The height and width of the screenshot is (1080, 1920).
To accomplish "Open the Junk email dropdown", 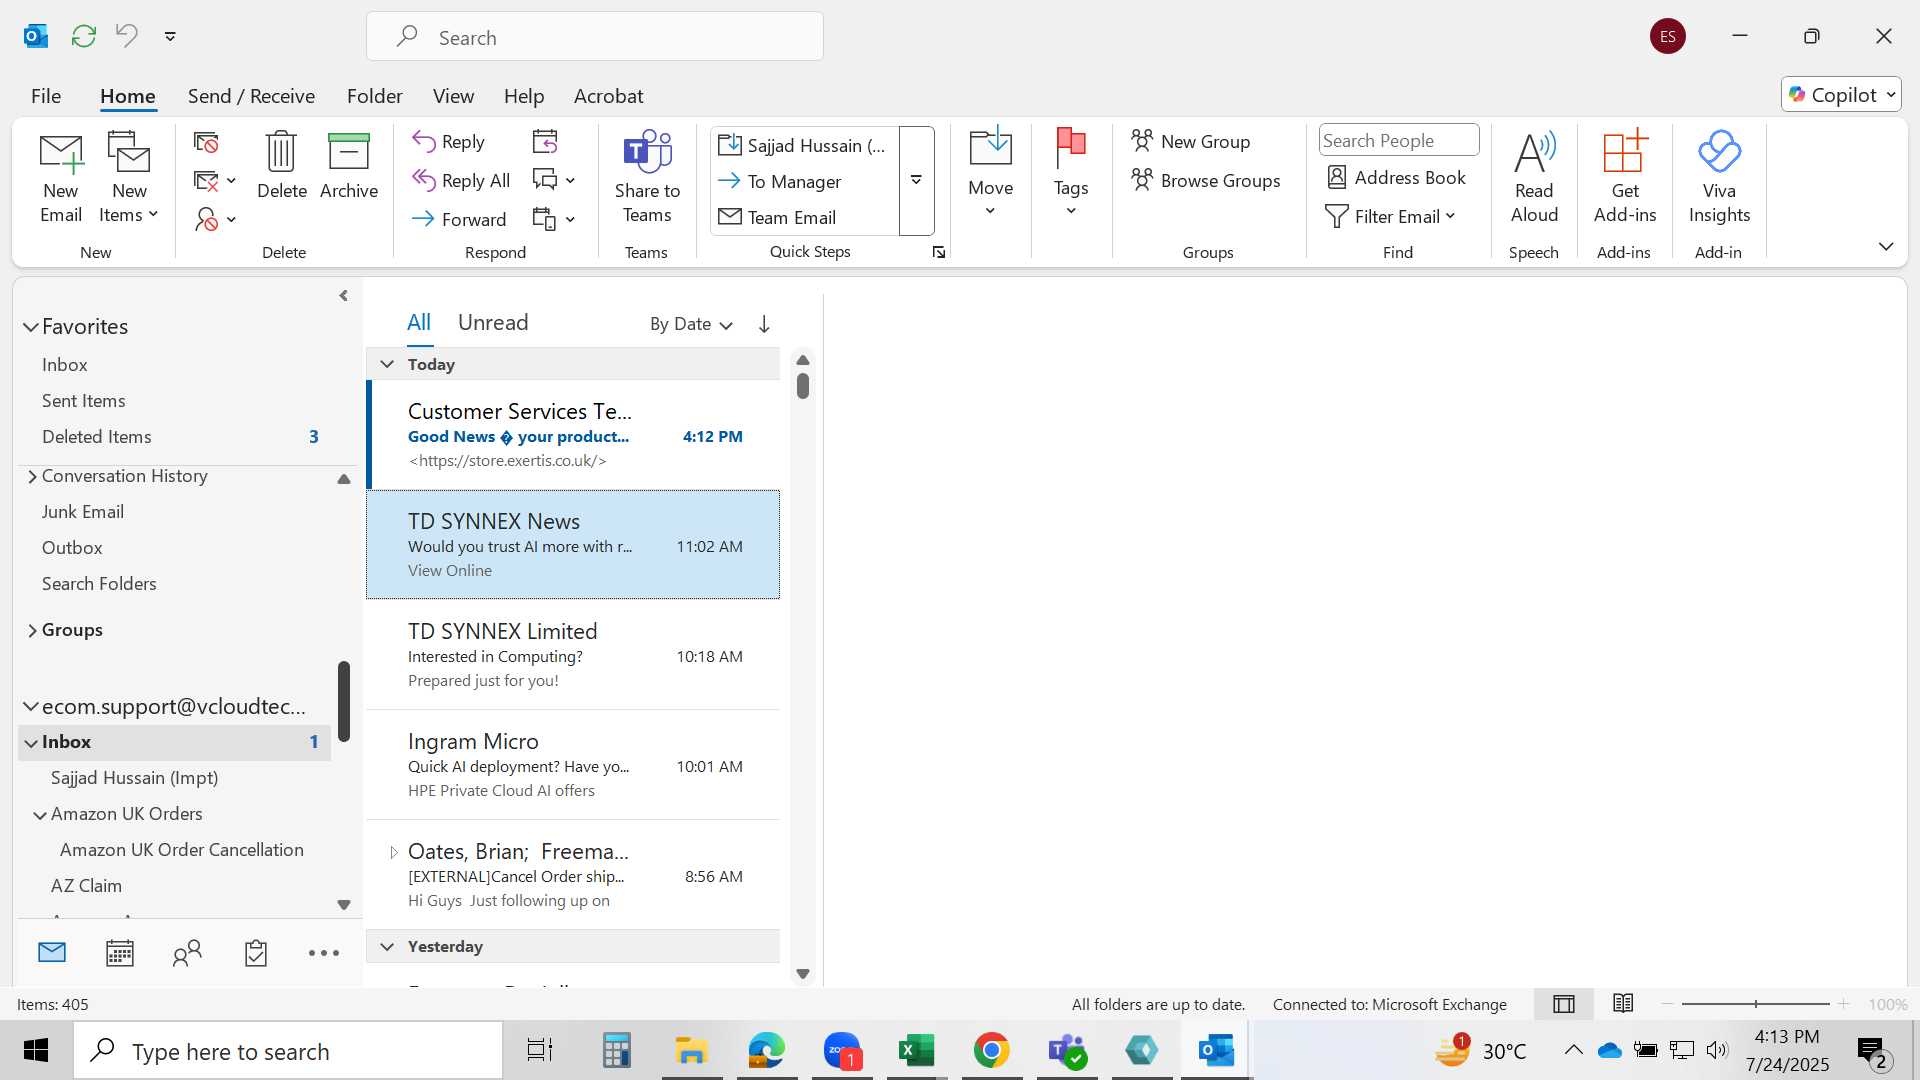I will click(x=231, y=219).
